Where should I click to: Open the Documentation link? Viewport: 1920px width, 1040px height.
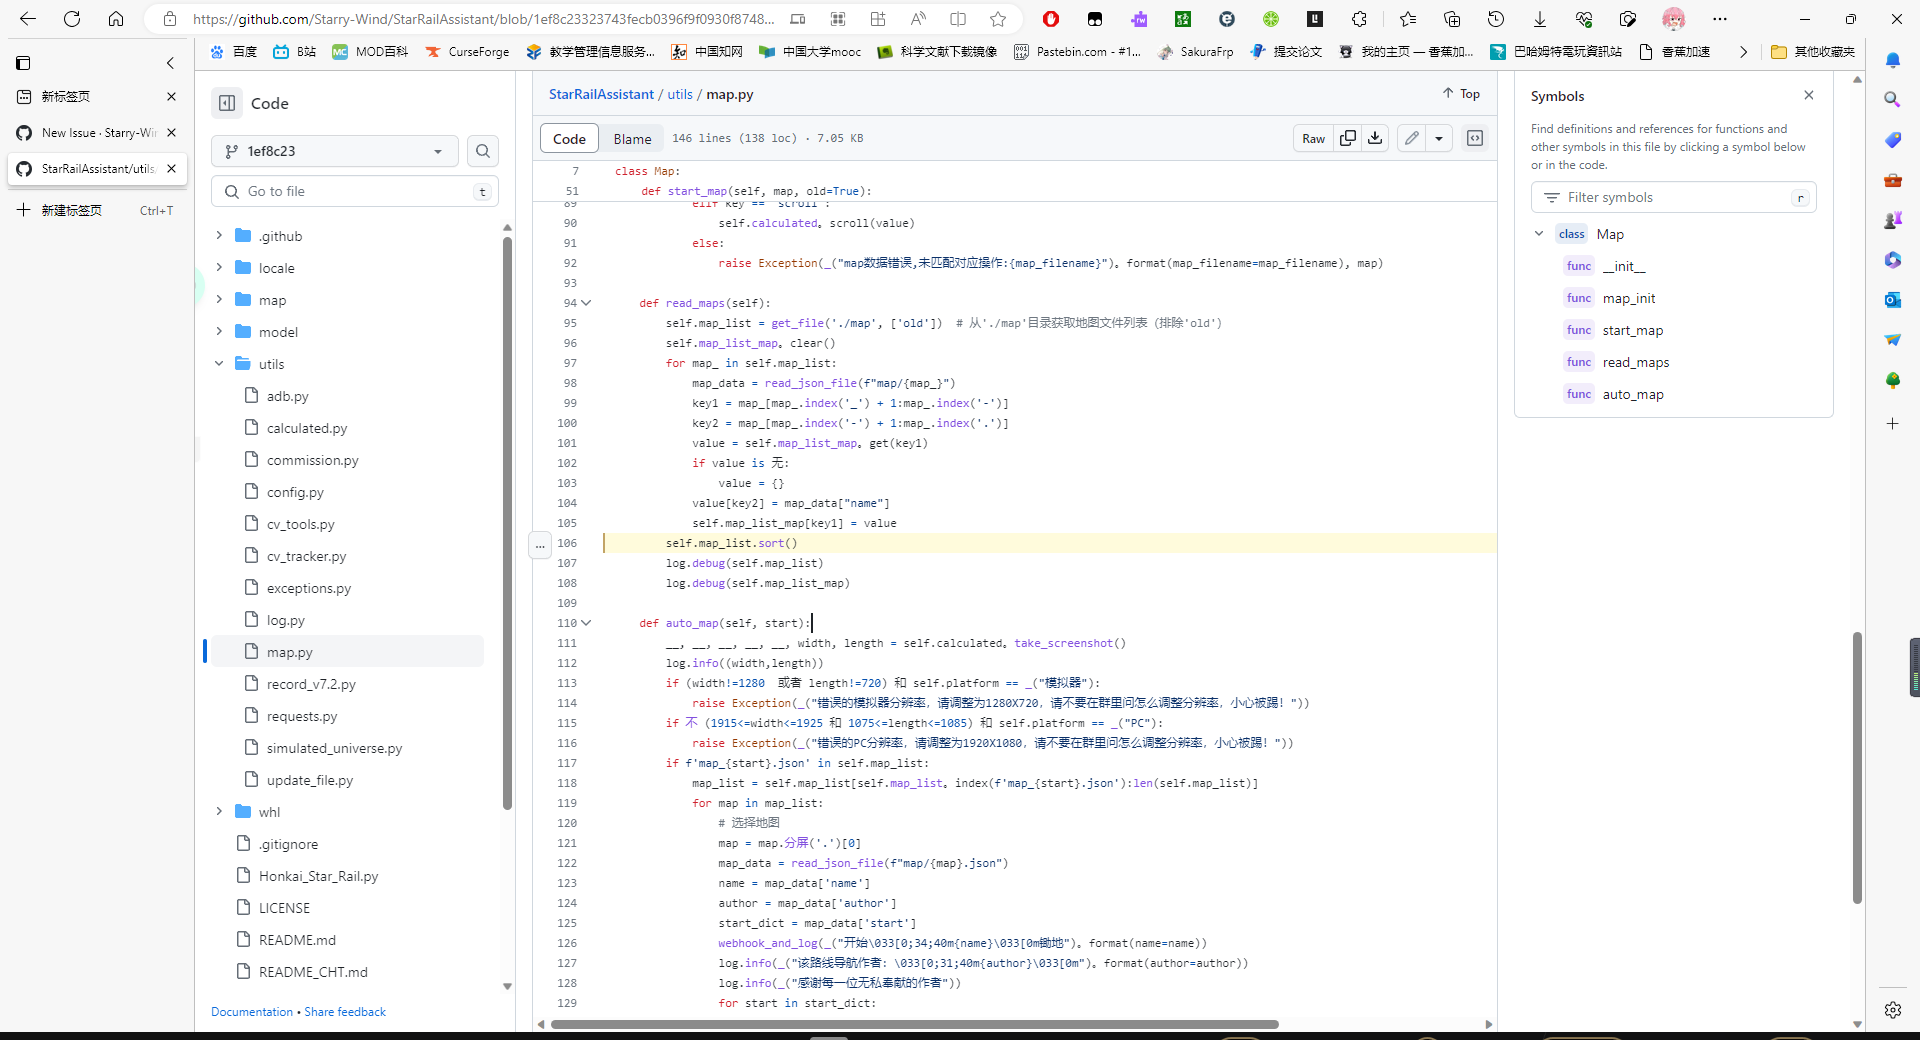[251, 1012]
